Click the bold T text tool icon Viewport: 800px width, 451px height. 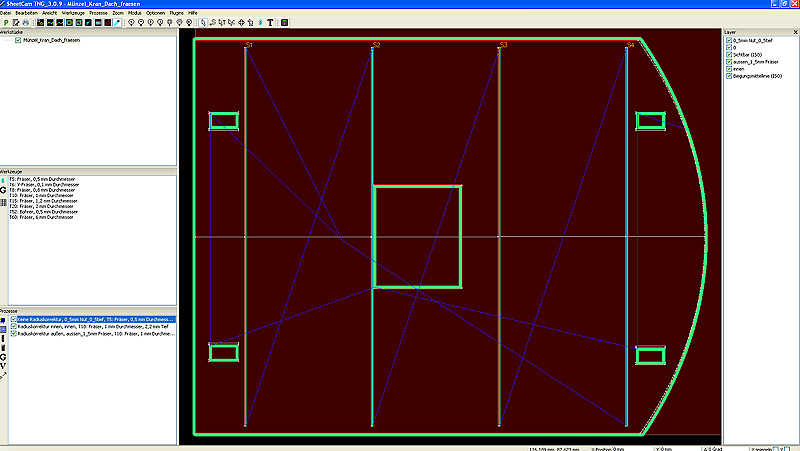(x=270, y=22)
